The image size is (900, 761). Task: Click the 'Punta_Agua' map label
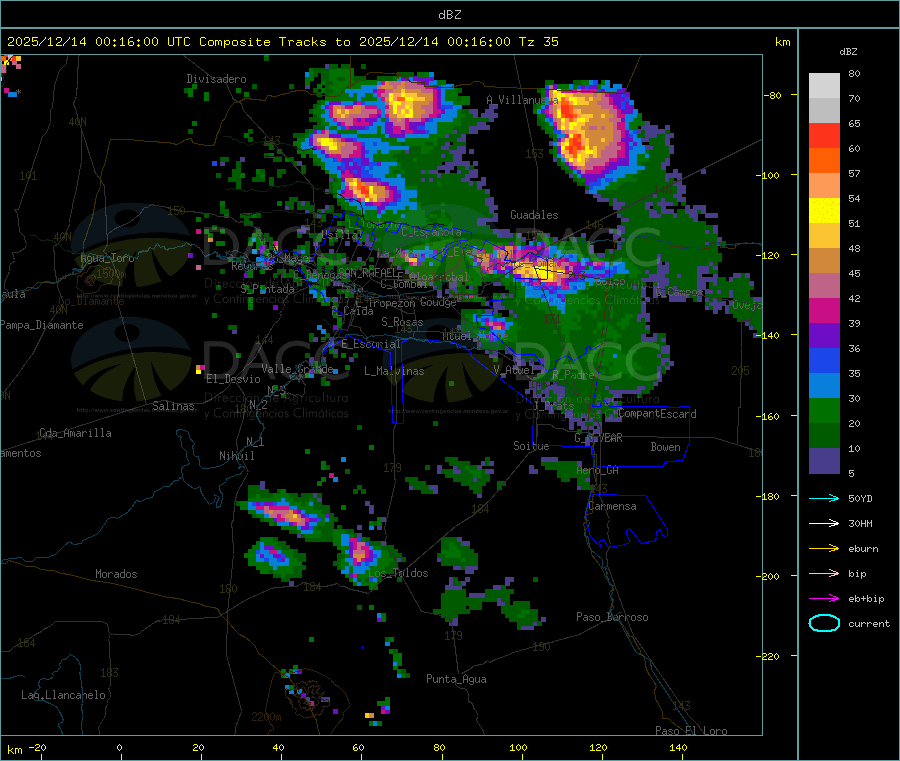(x=456, y=680)
